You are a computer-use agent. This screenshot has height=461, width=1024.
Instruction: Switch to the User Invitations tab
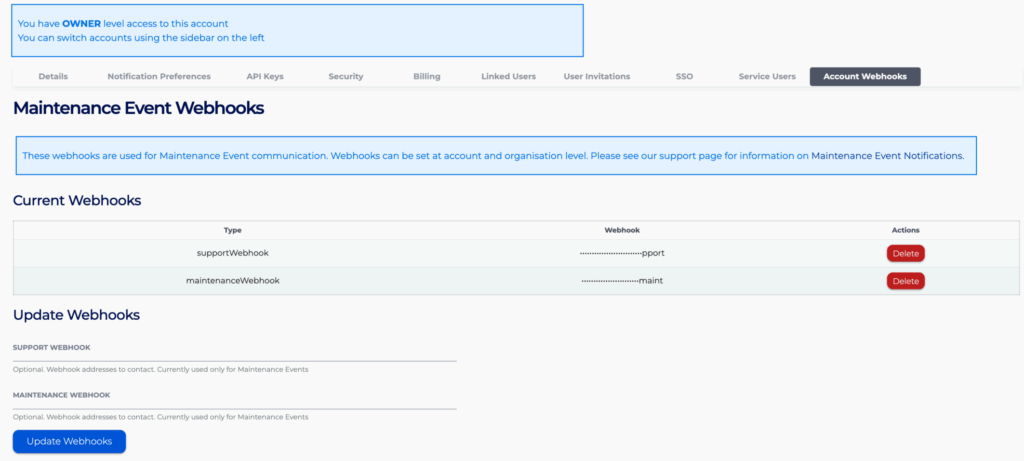(596, 76)
